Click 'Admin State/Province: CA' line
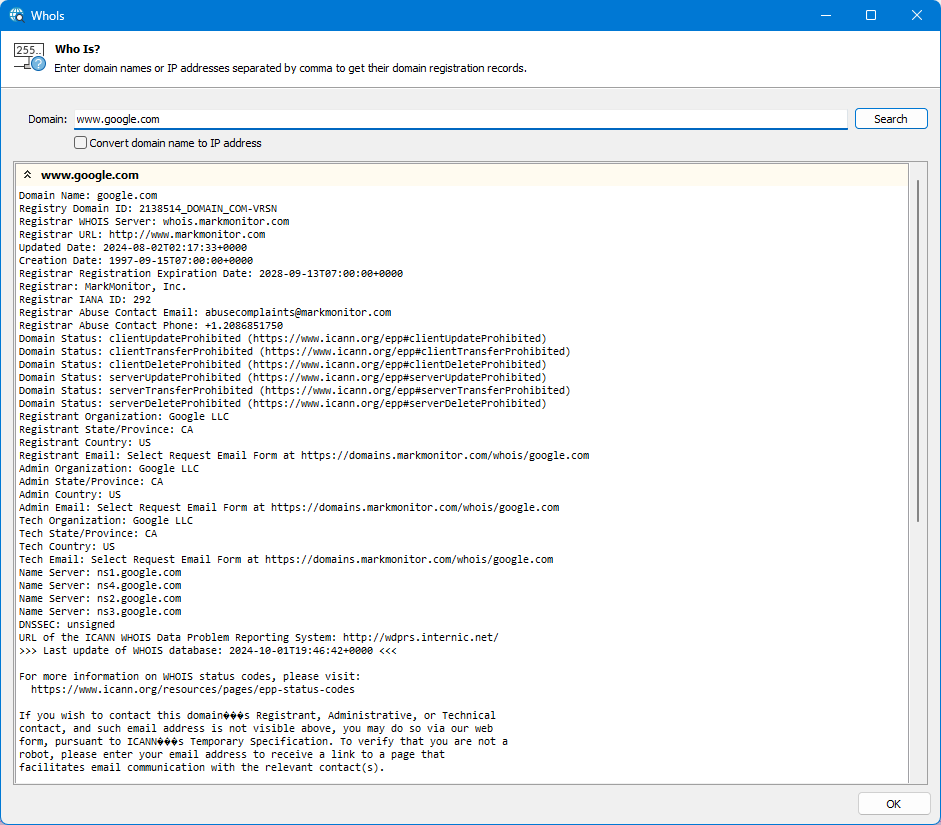The width and height of the screenshot is (941, 825). pos(91,482)
